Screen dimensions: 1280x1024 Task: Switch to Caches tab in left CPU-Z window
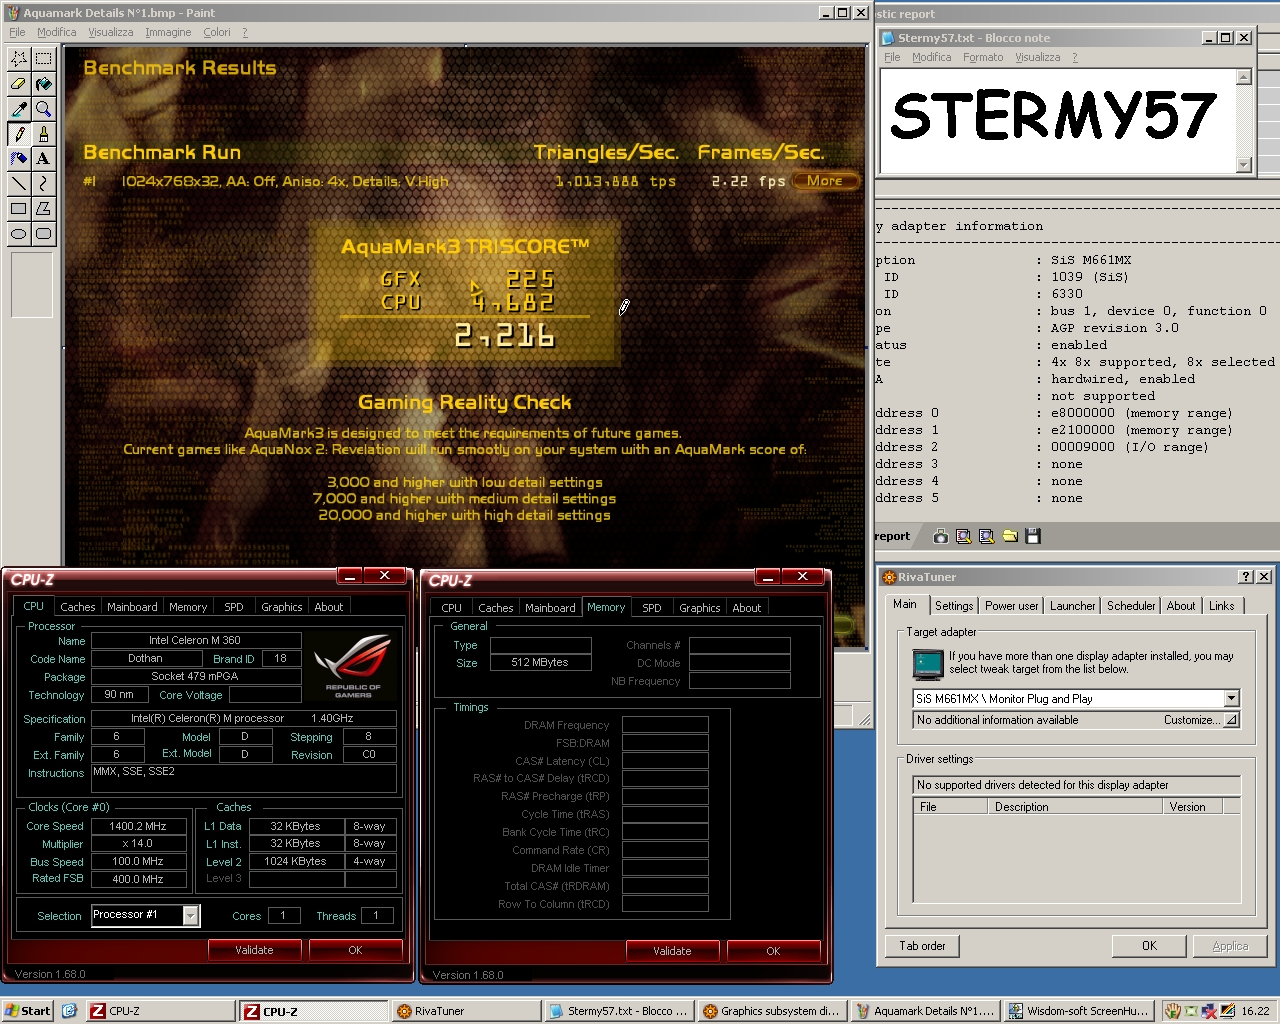[x=77, y=607]
